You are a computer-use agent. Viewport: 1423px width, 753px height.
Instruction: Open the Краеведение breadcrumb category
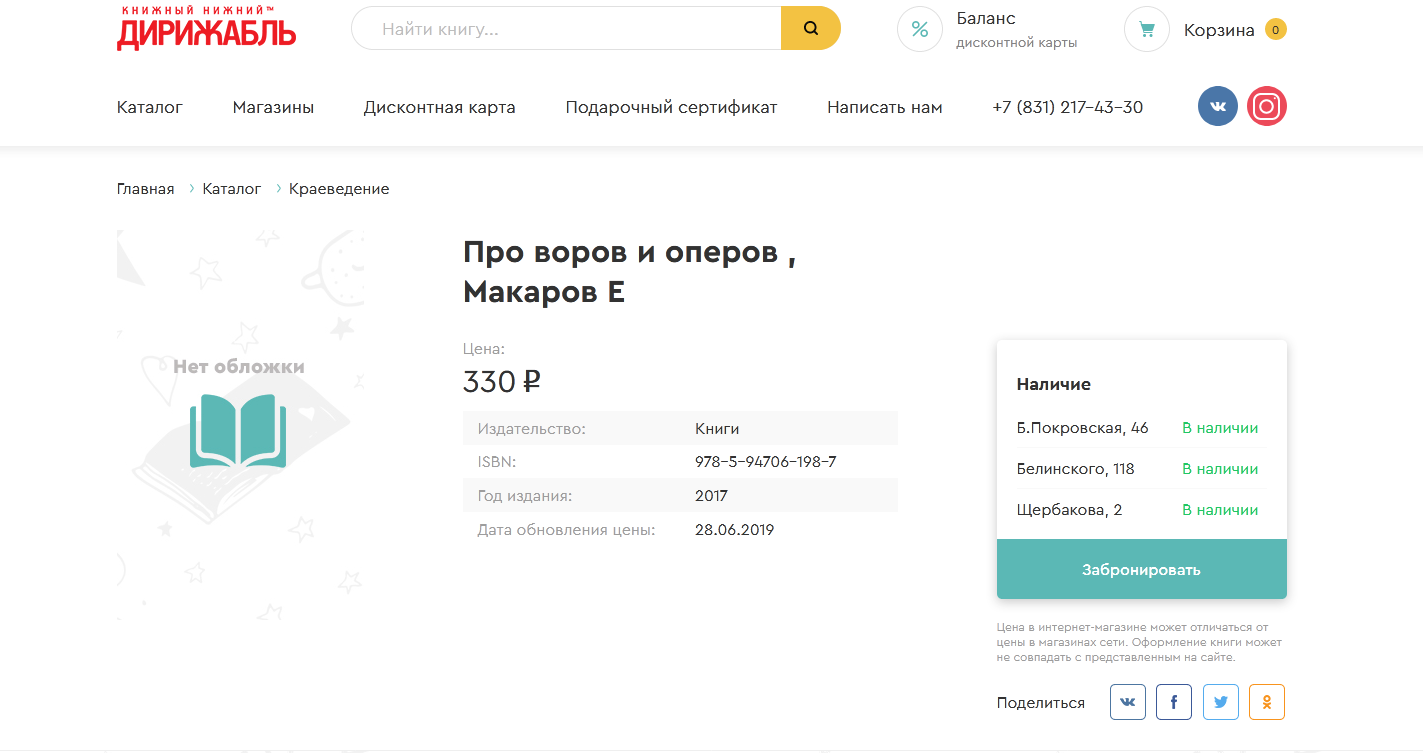pyautogui.click(x=339, y=189)
